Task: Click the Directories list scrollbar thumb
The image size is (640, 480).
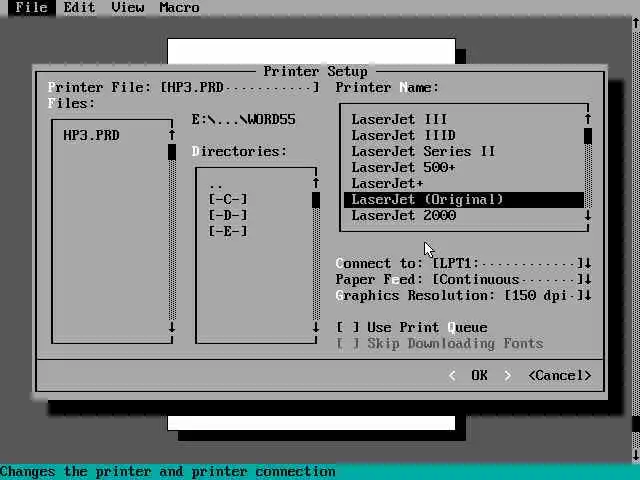Action: 316,200
